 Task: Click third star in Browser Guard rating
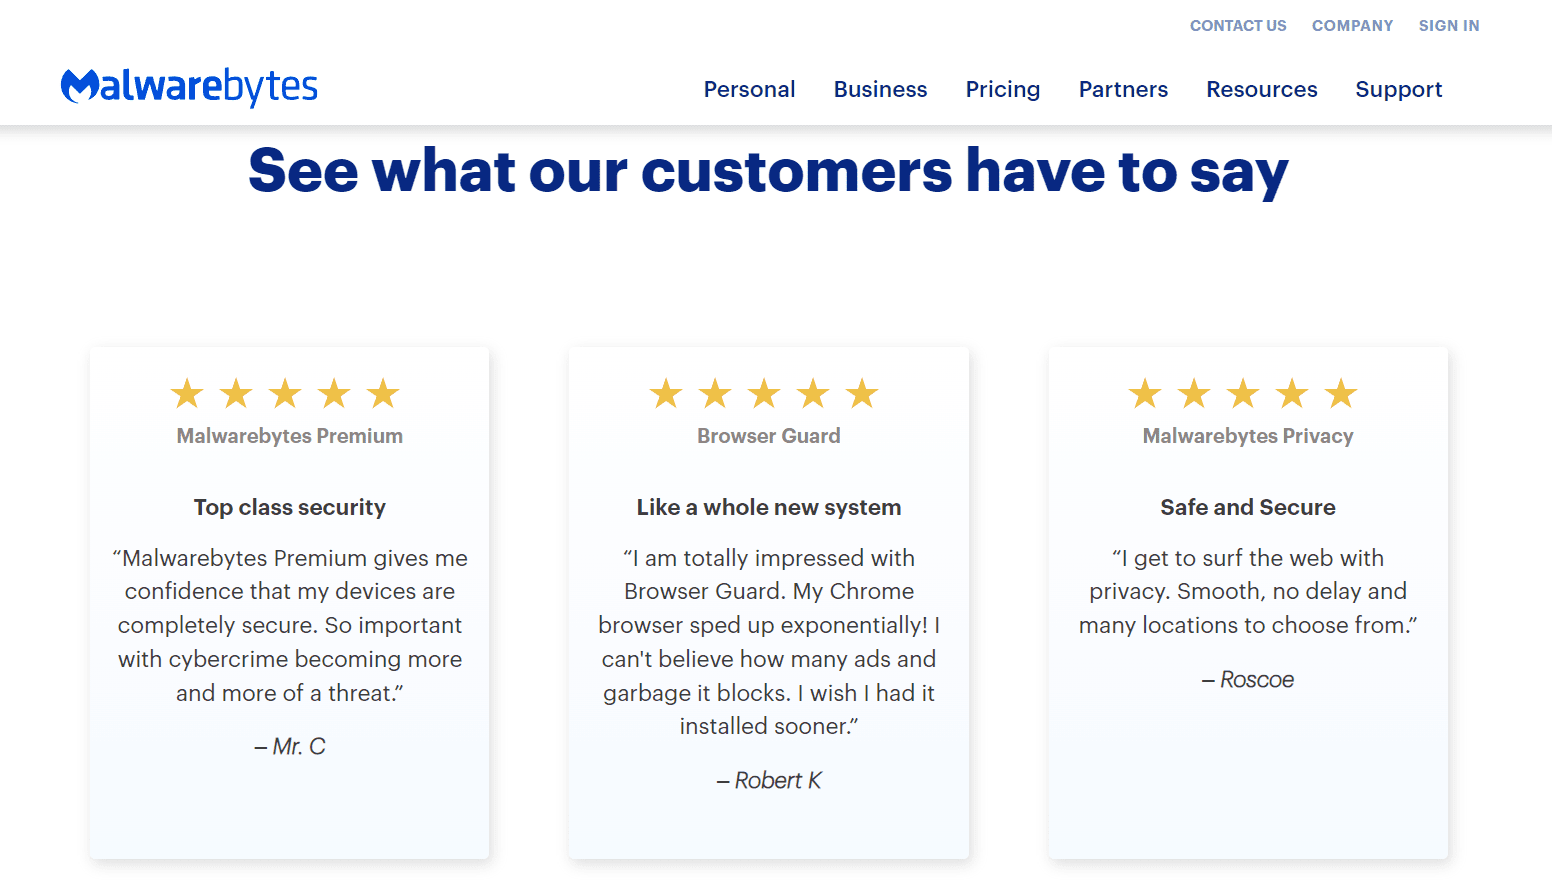click(x=764, y=394)
